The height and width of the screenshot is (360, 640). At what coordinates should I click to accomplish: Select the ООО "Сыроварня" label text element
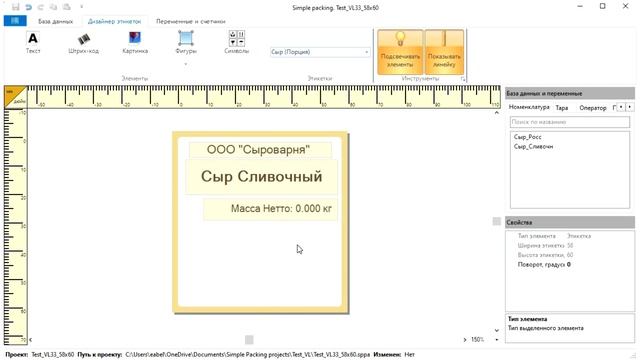(x=260, y=150)
